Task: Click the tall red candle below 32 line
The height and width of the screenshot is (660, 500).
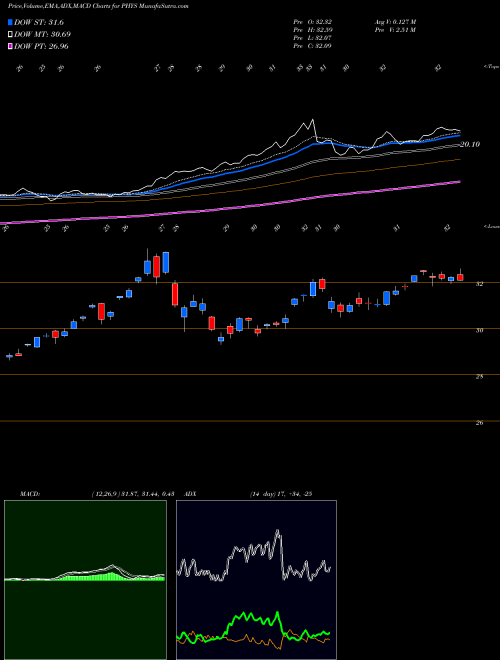Action: pyautogui.click(x=175, y=294)
